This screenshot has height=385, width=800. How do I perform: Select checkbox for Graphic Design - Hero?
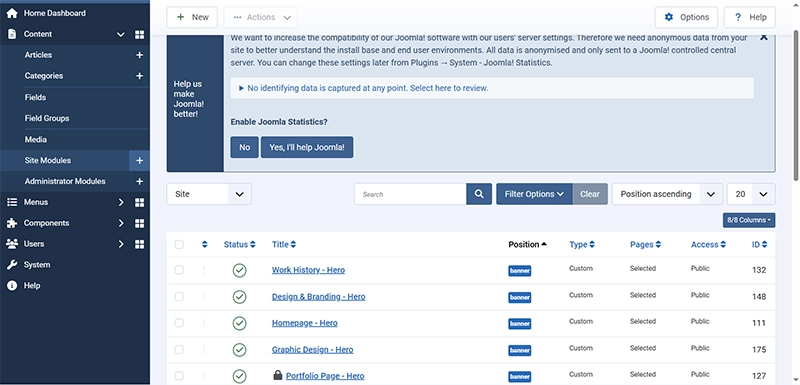tap(179, 350)
